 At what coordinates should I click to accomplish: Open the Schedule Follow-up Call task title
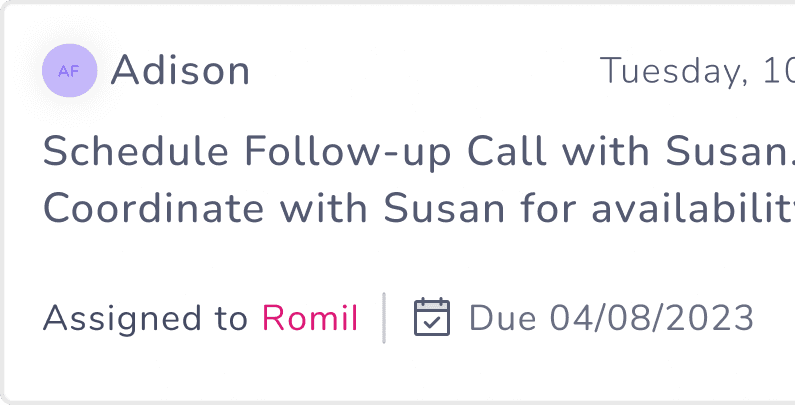[419, 152]
